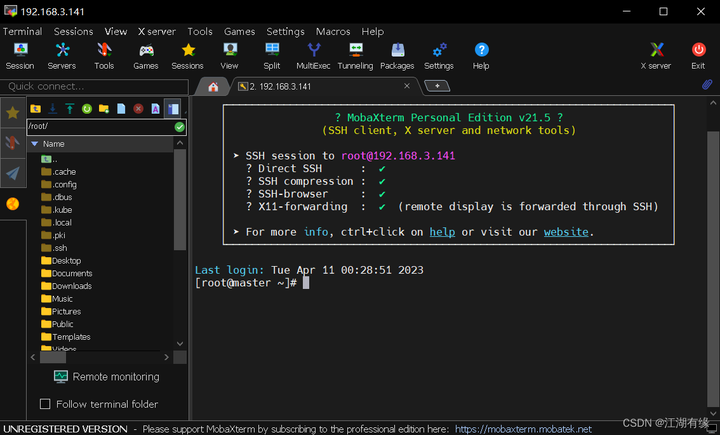Click the Home tab icon
The height and width of the screenshot is (435, 720).
point(213,86)
